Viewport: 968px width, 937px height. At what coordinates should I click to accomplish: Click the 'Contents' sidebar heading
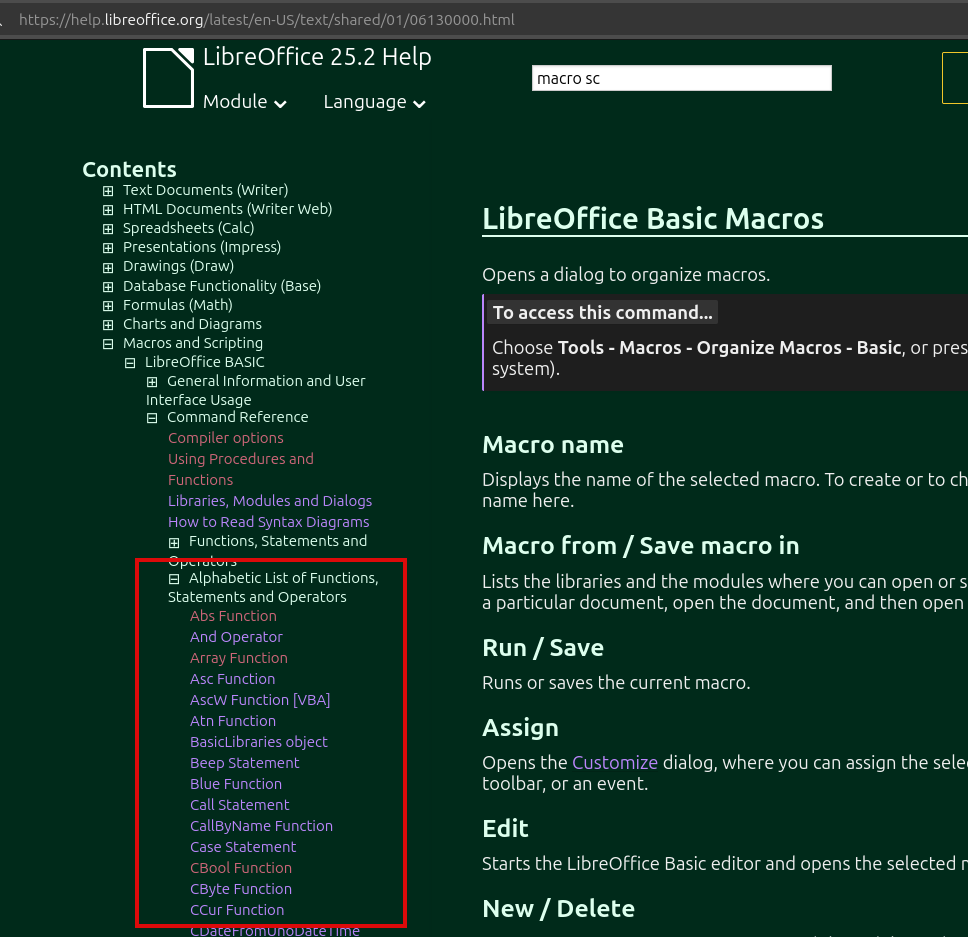tap(130, 170)
